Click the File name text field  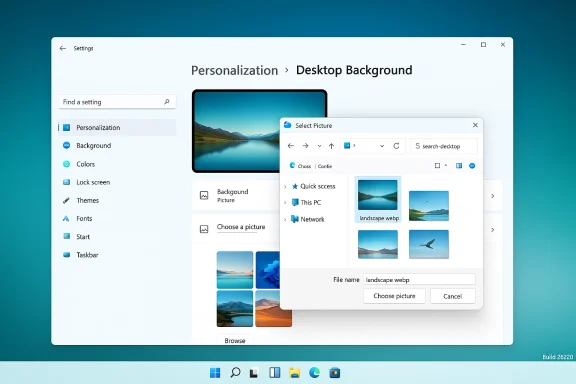(419, 280)
